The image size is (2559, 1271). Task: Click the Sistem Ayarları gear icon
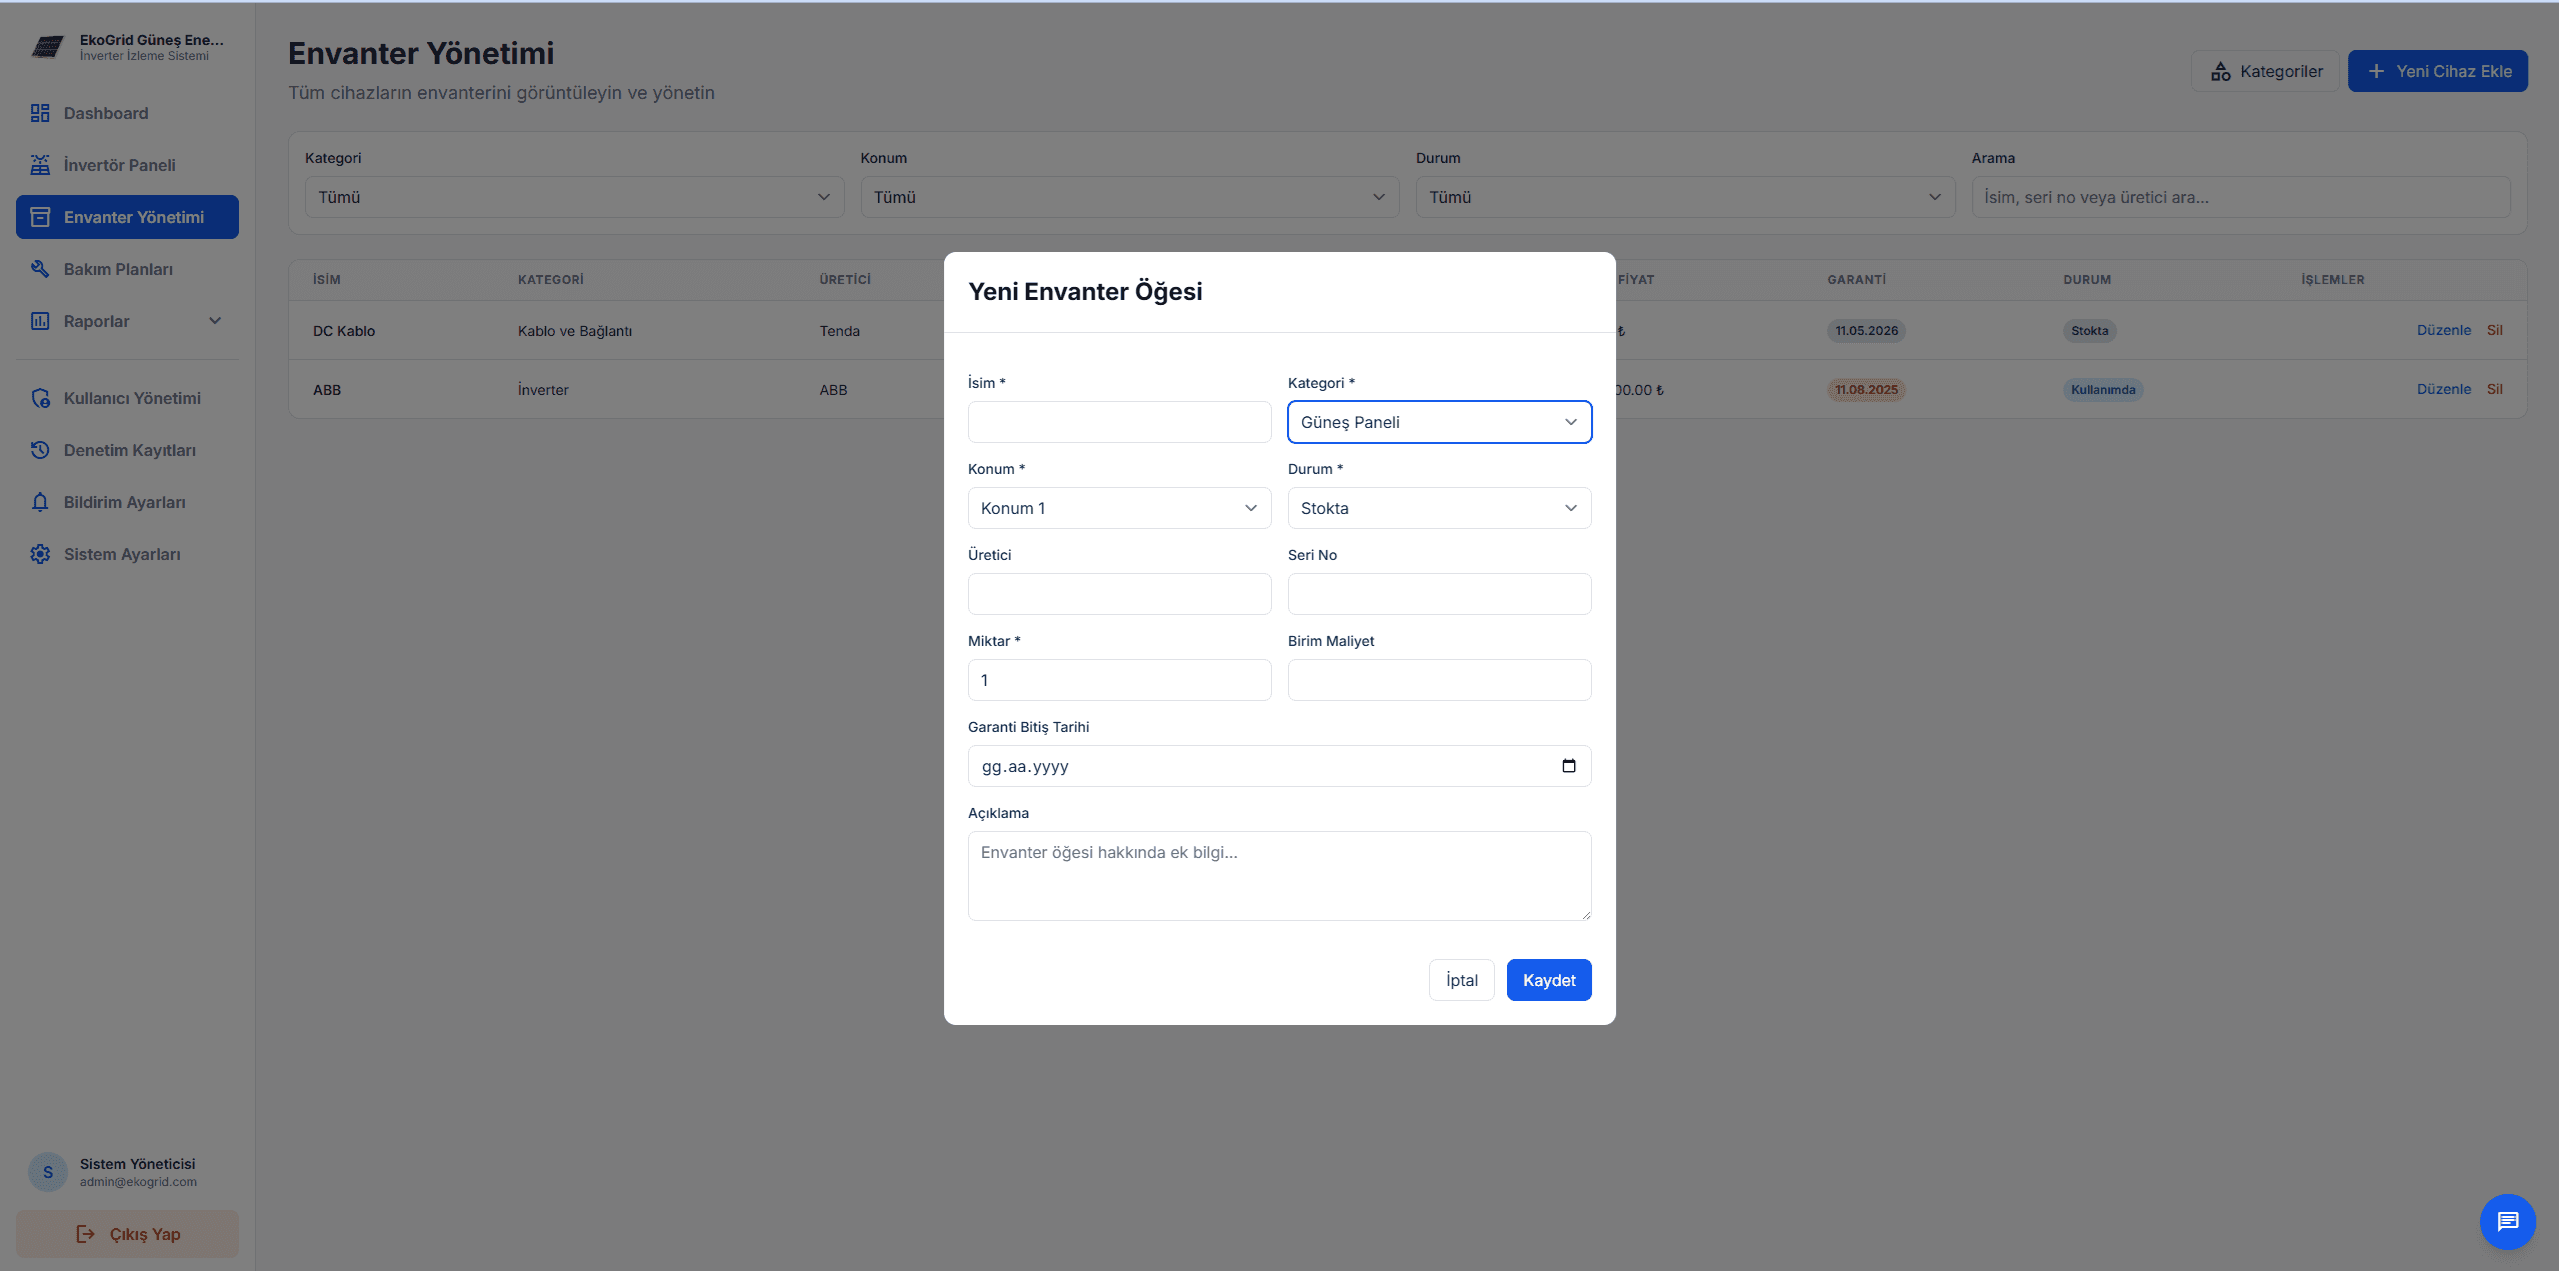(40, 554)
